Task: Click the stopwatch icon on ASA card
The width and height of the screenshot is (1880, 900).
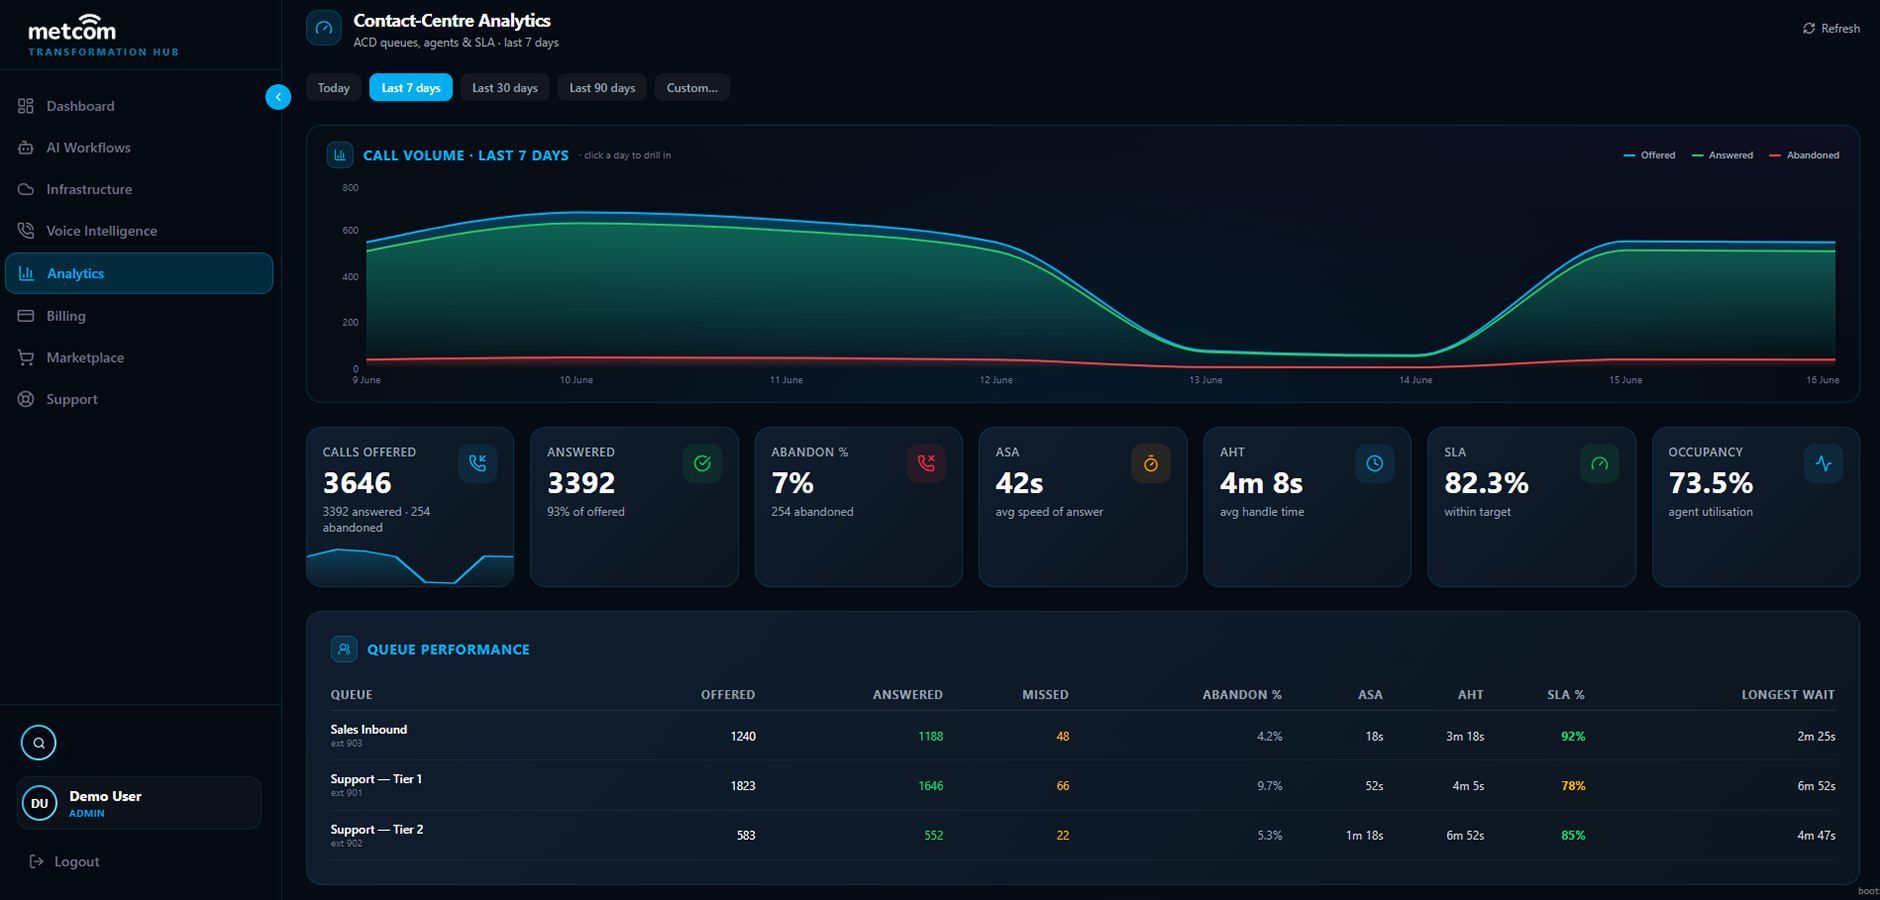Action: [1151, 463]
